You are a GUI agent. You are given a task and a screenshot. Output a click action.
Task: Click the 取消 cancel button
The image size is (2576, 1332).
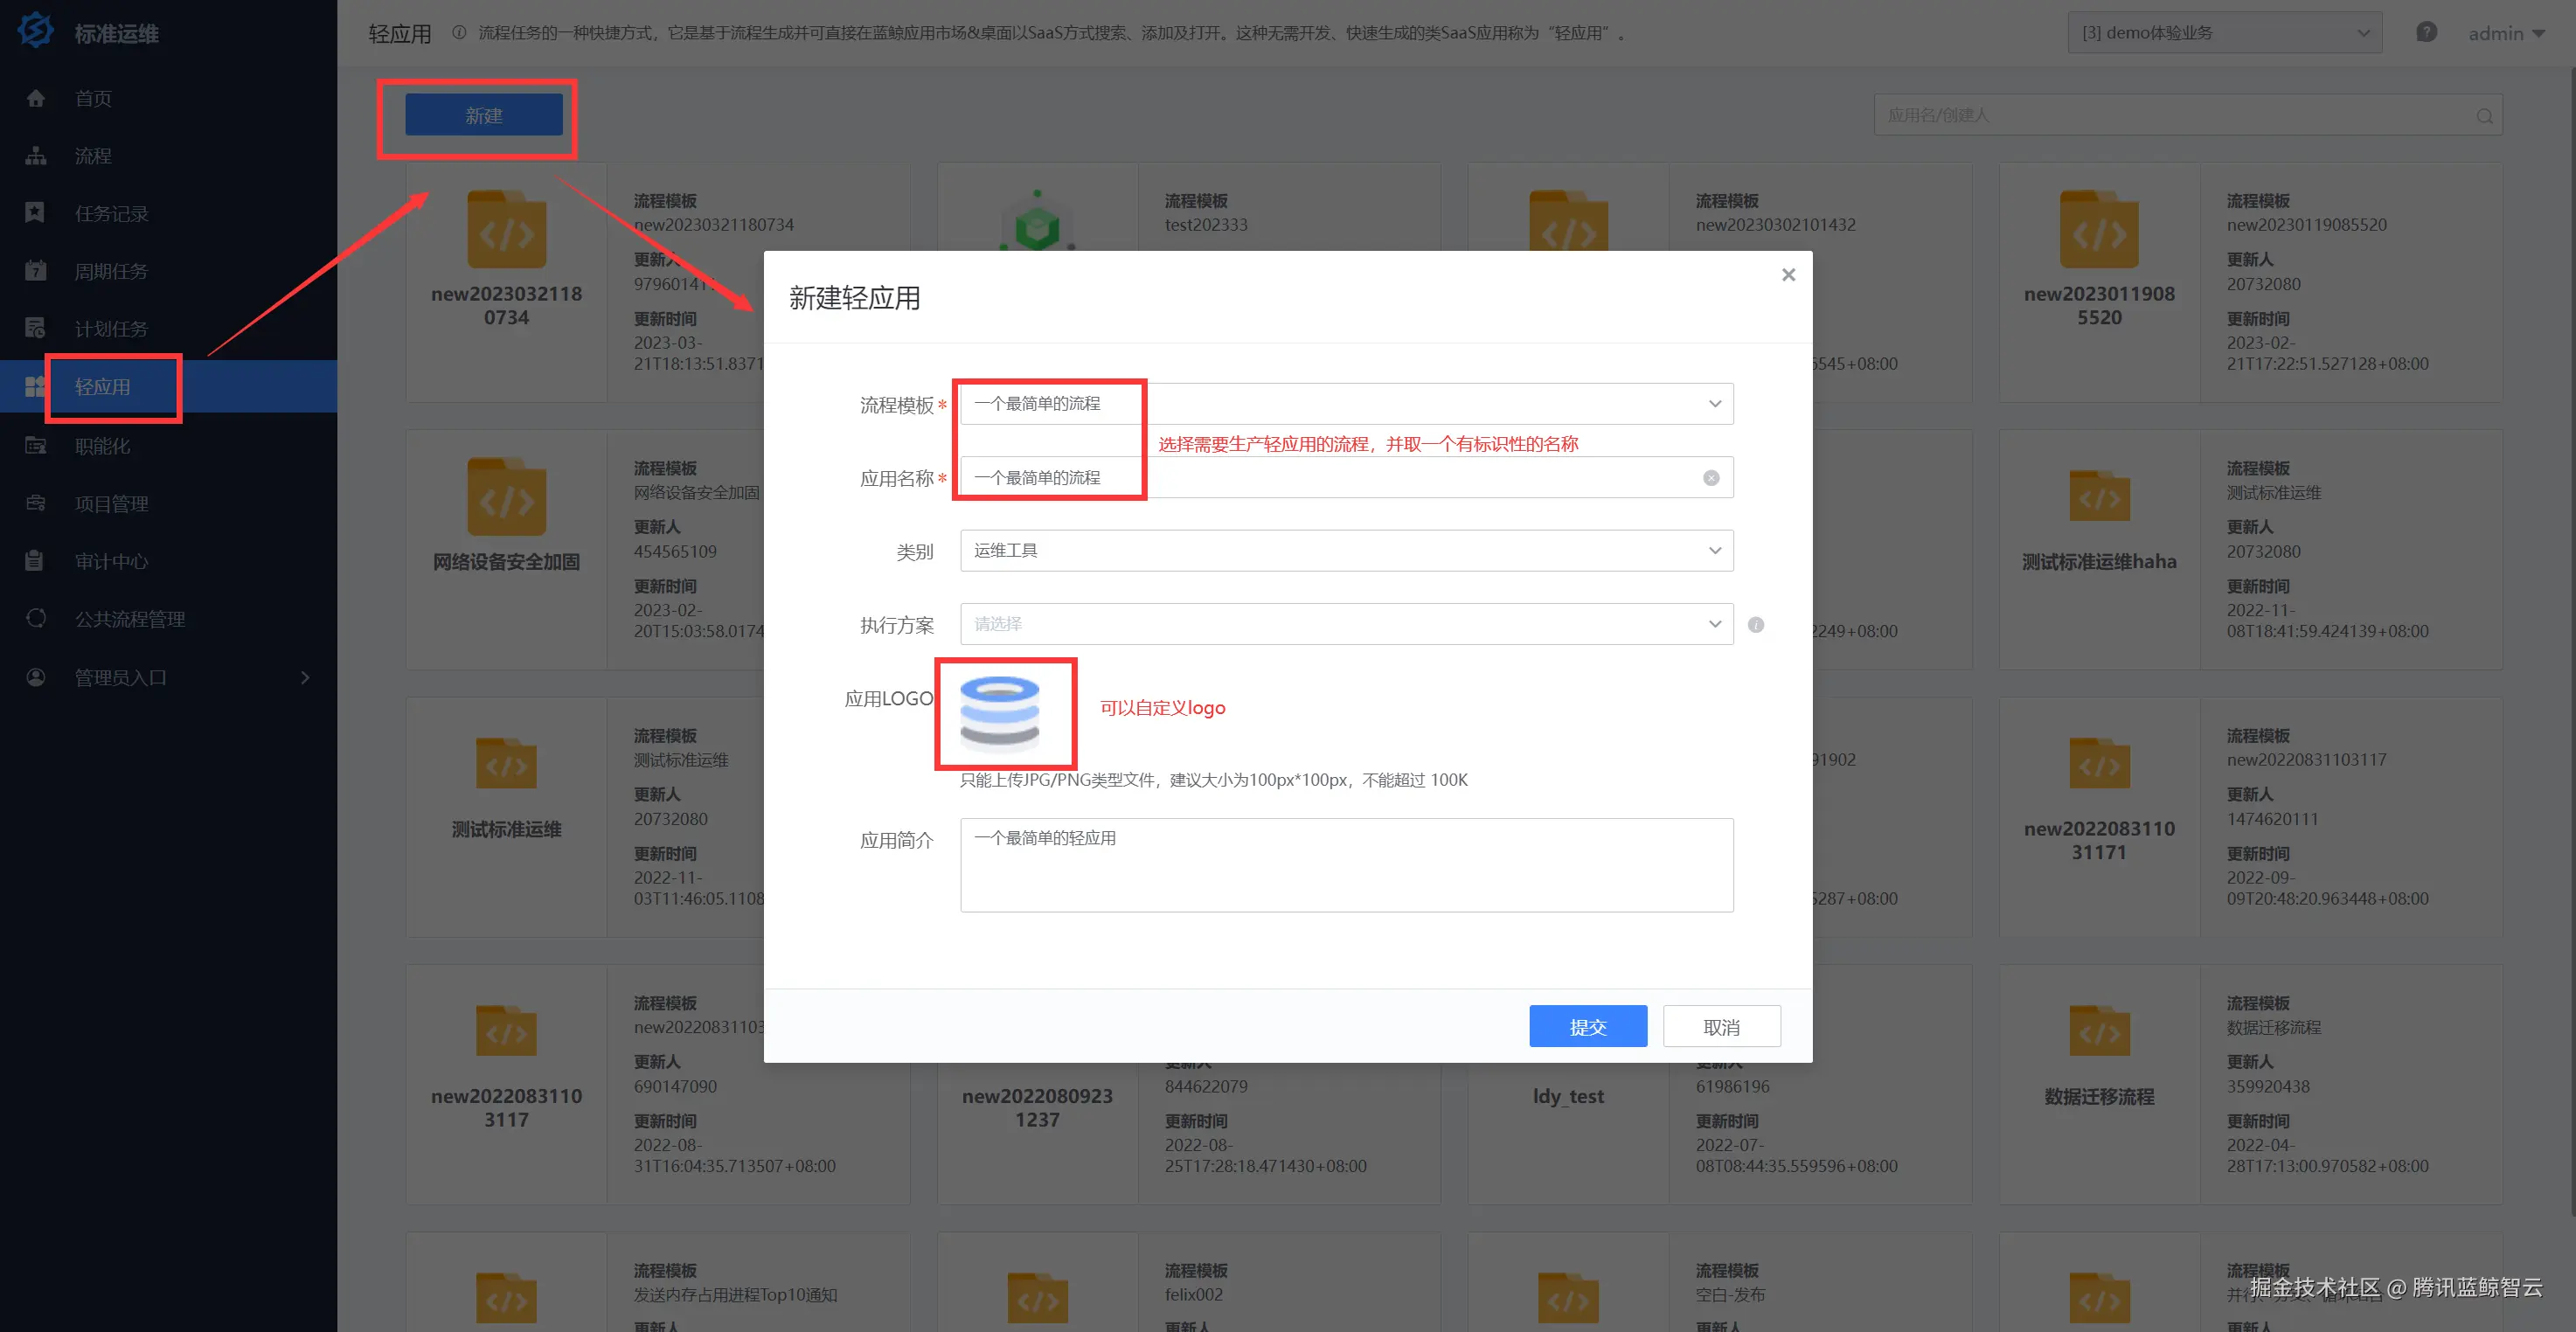point(1721,1026)
